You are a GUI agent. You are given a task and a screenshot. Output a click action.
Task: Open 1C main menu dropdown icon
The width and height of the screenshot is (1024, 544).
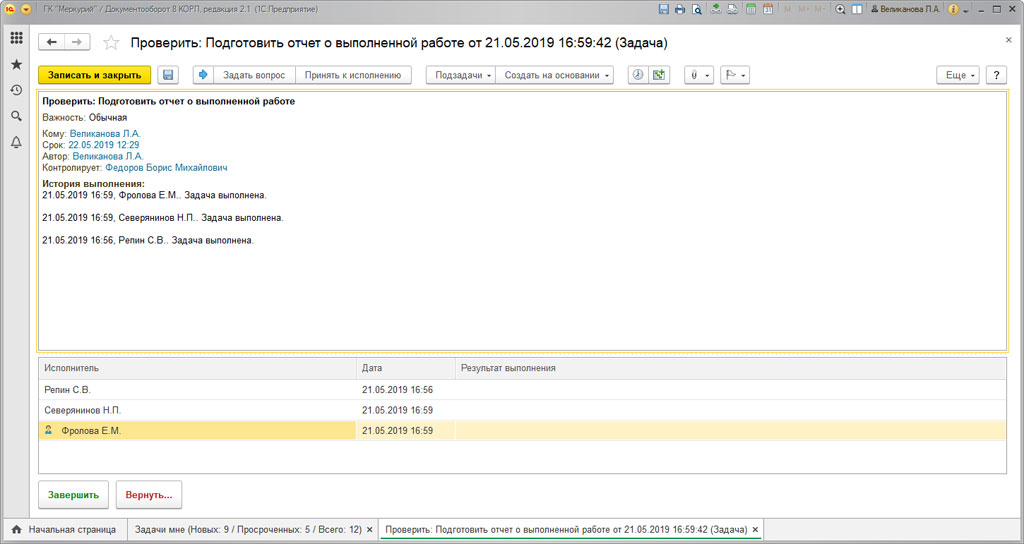[x=26, y=9]
